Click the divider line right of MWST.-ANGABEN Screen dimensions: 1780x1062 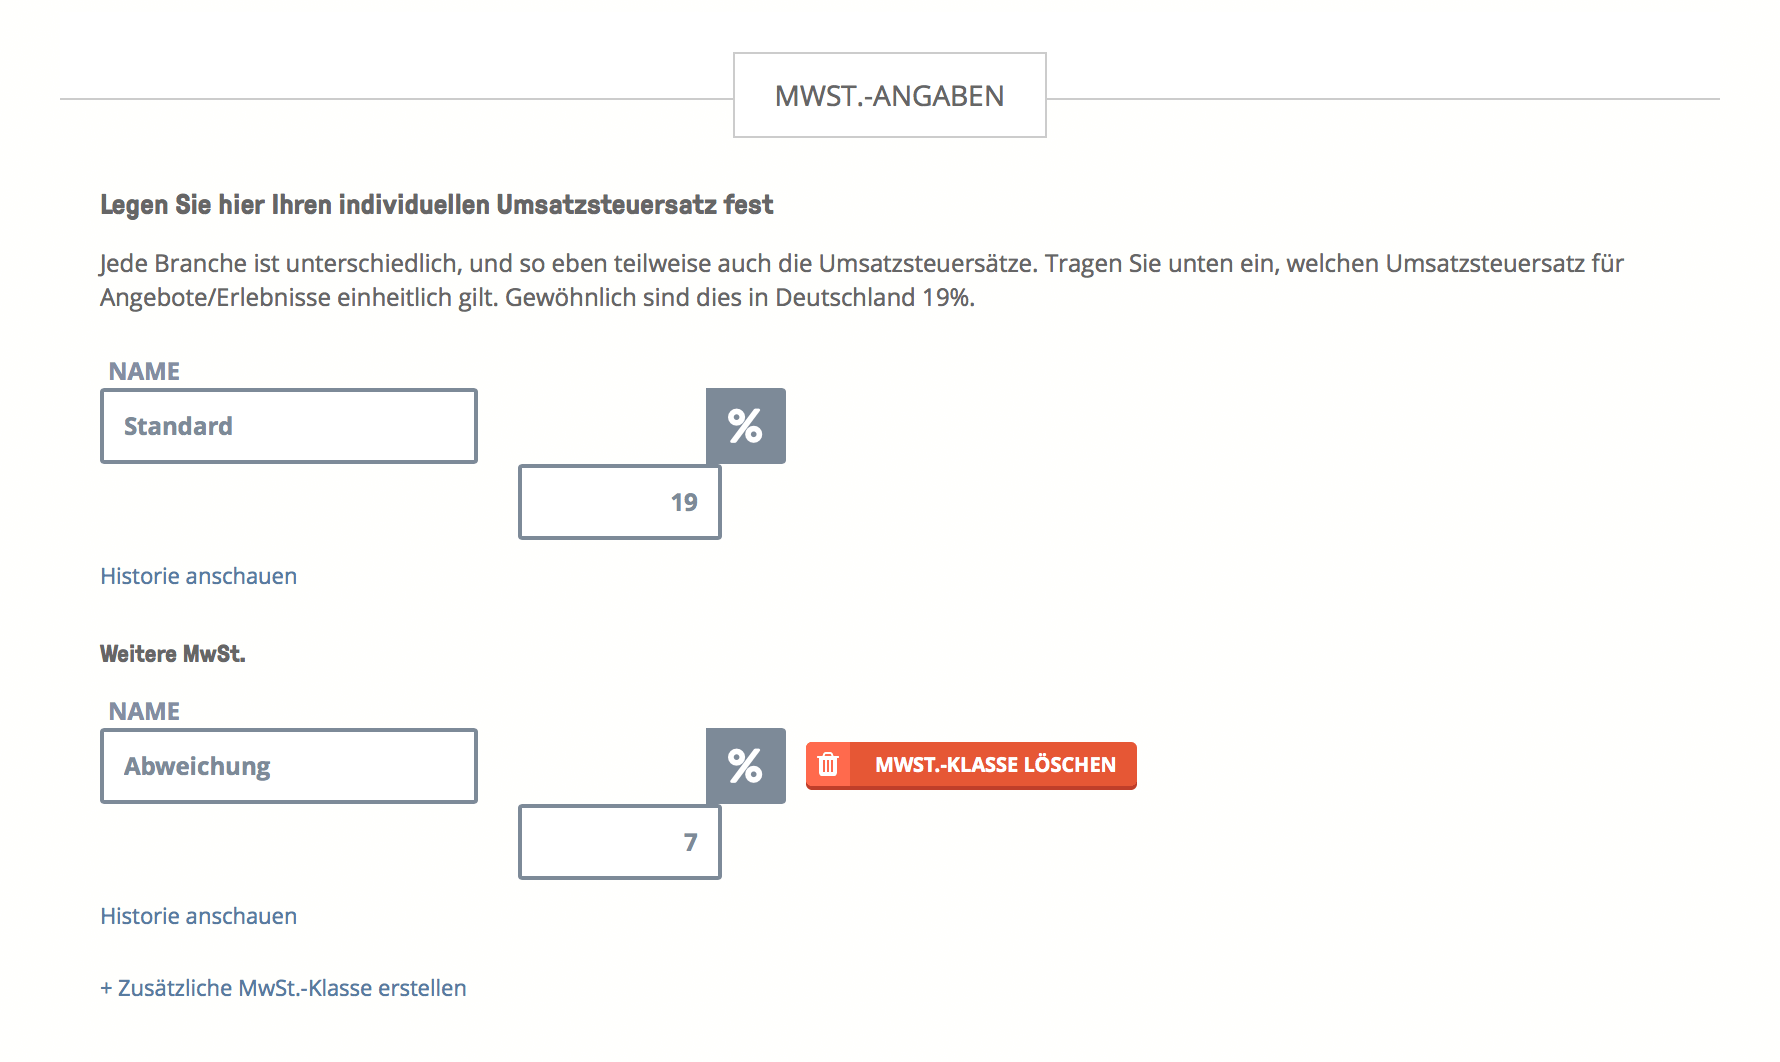(1383, 99)
